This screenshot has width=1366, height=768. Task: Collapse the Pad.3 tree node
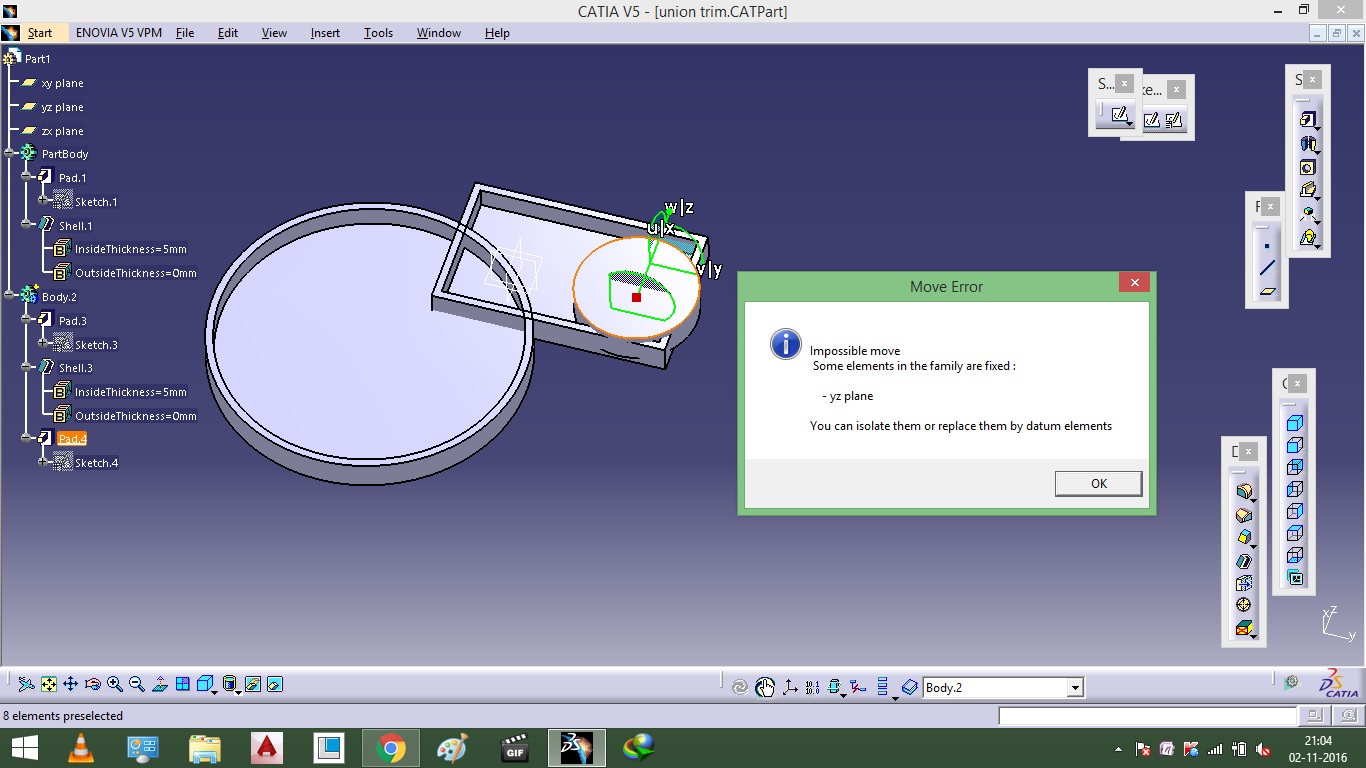[x=27, y=320]
